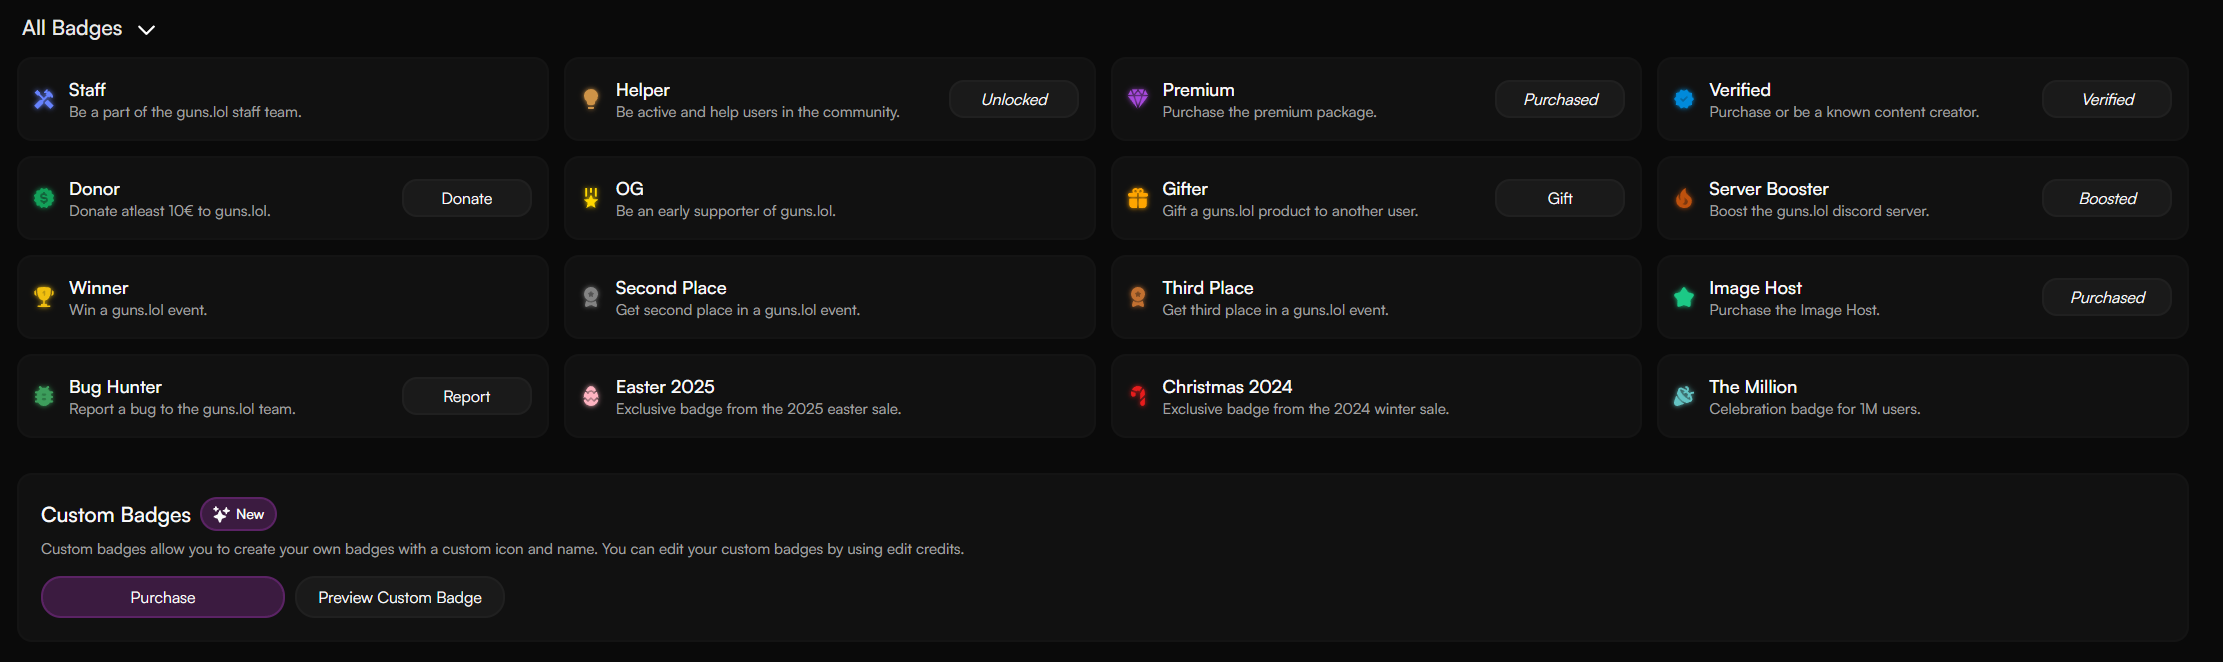Click the Custom Badges heading
Viewport: 2223px width, 662px height.
click(x=116, y=515)
